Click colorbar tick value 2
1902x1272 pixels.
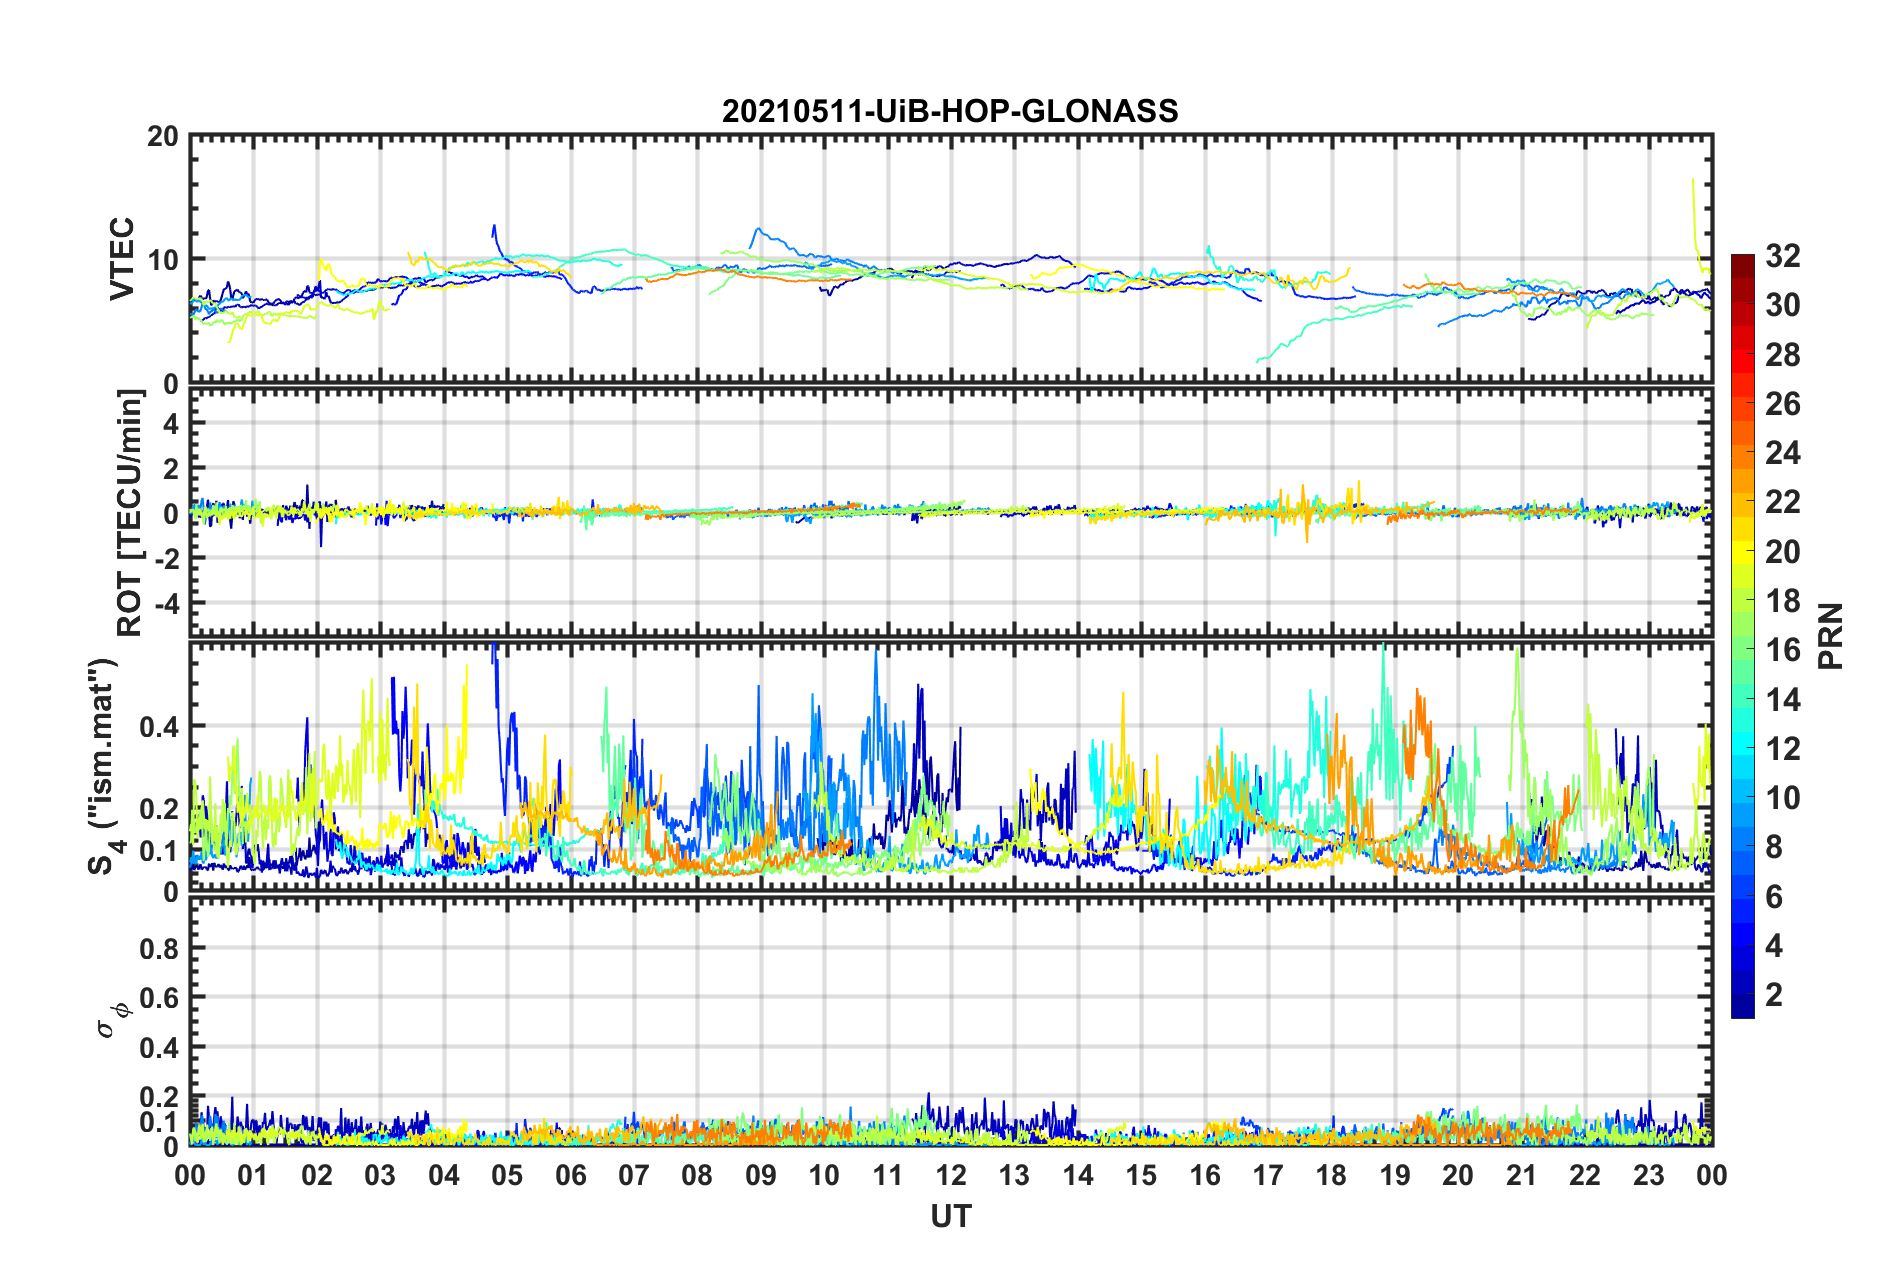point(1773,994)
